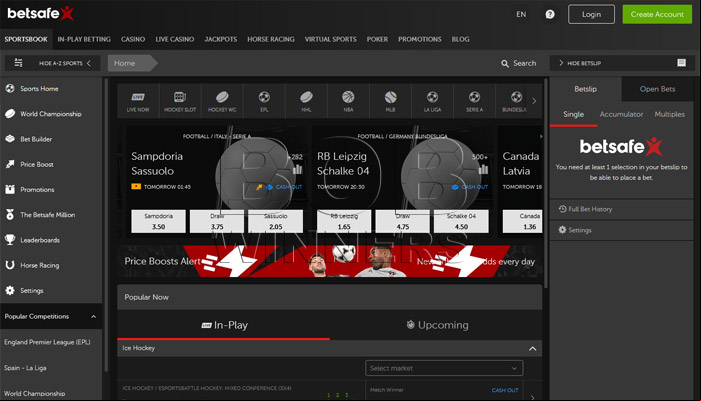Image resolution: width=701 pixels, height=401 pixels.
Task: Select the In-Play tab
Action: click(x=224, y=325)
